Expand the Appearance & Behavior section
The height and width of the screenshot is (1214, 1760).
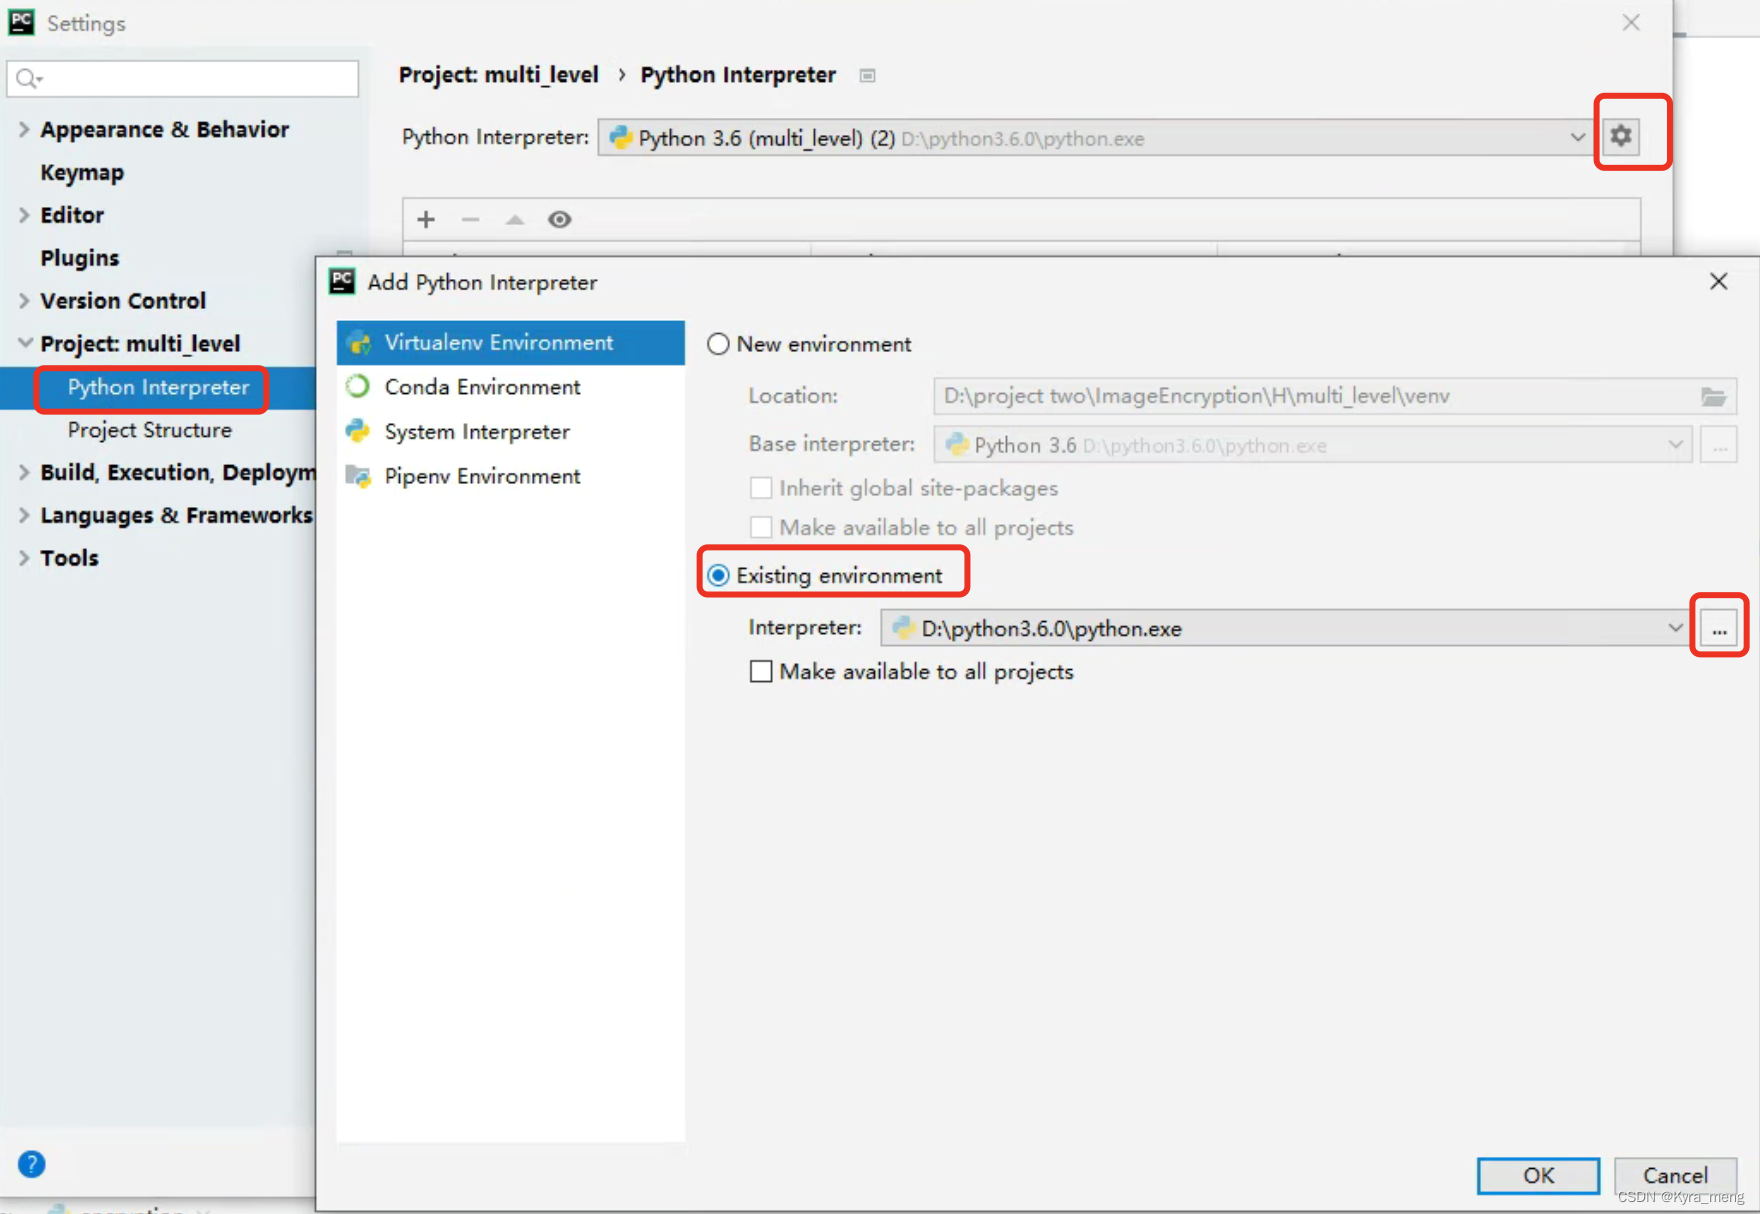(x=22, y=129)
